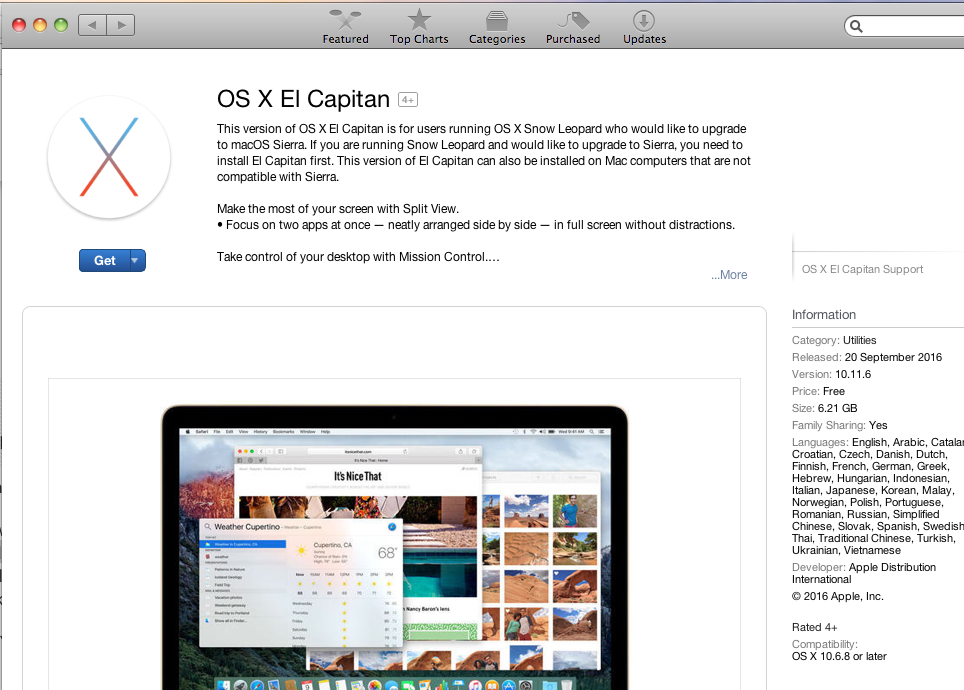Open the Updates download icon
The height and width of the screenshot is (690, 964).
pos(644,20)
